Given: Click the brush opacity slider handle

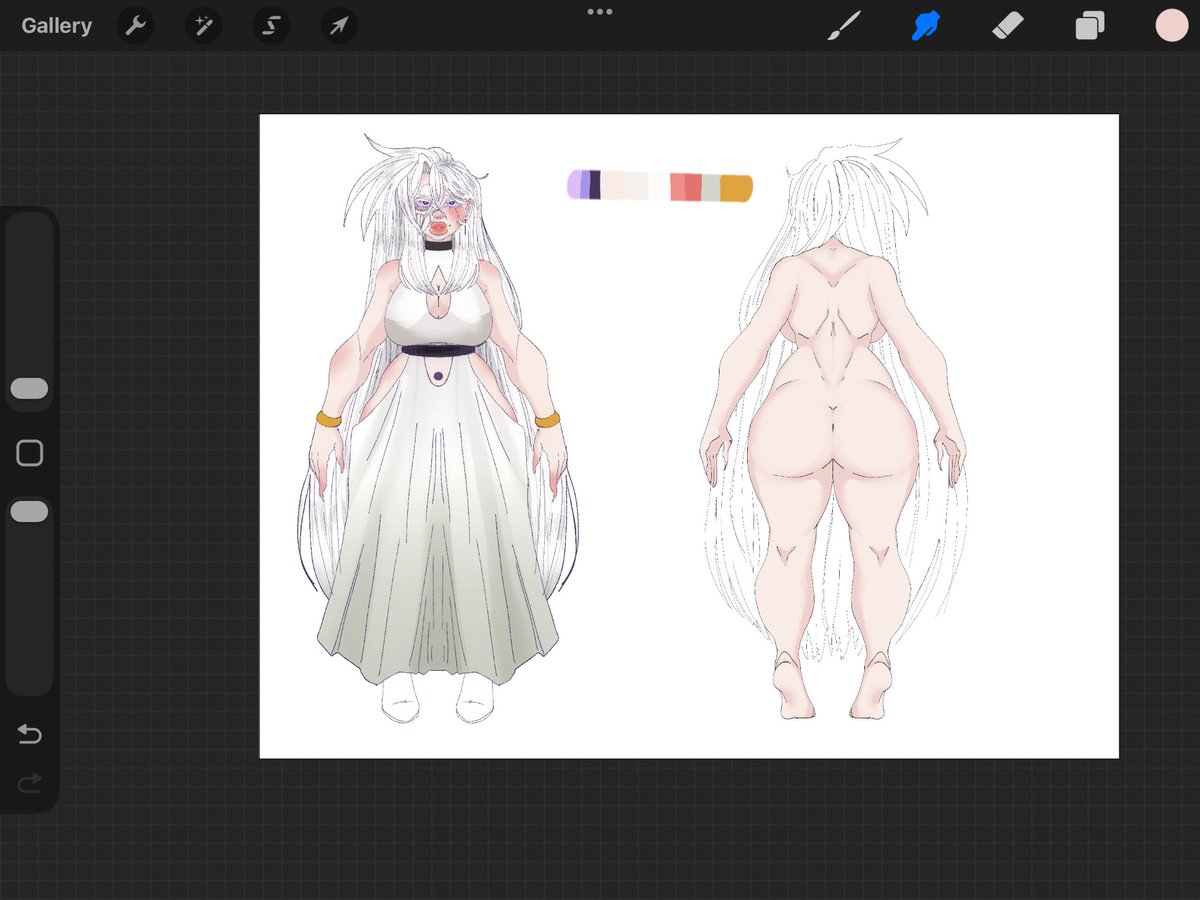Looking at the screenshot, I should point(29,512).
